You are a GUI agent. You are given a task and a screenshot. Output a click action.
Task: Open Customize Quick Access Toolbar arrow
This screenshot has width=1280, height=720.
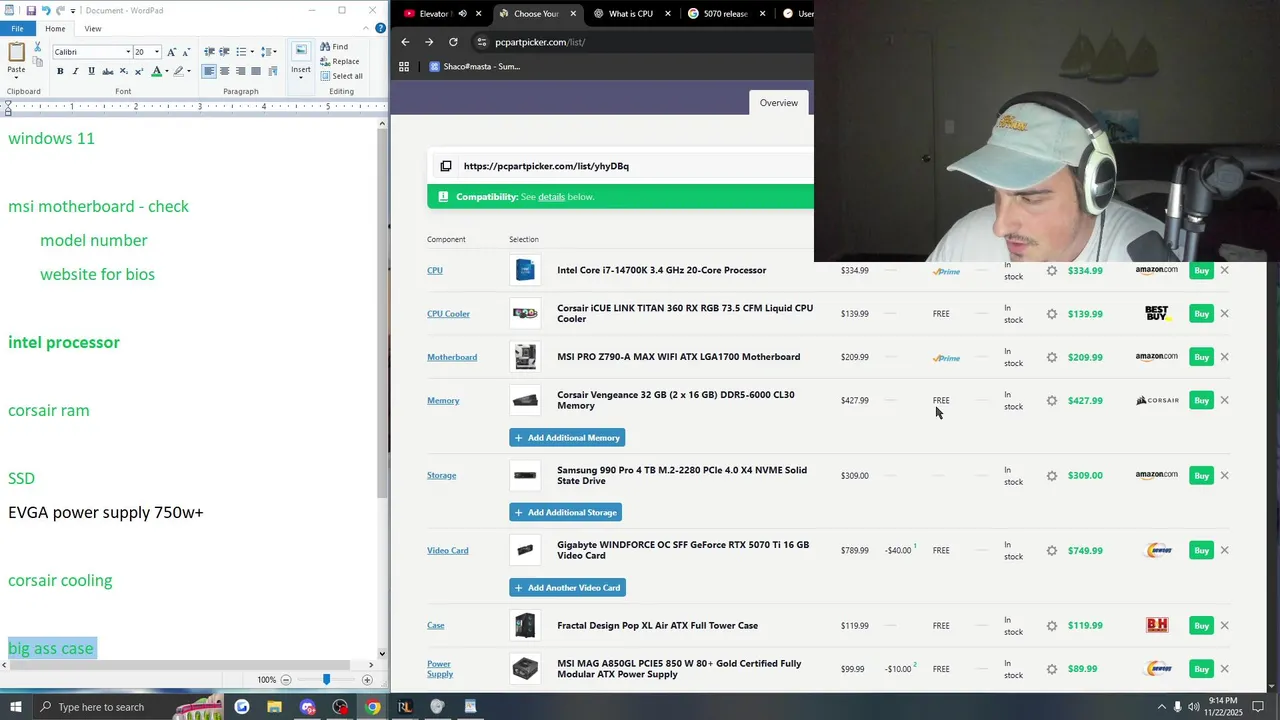[x=74, y=10]
